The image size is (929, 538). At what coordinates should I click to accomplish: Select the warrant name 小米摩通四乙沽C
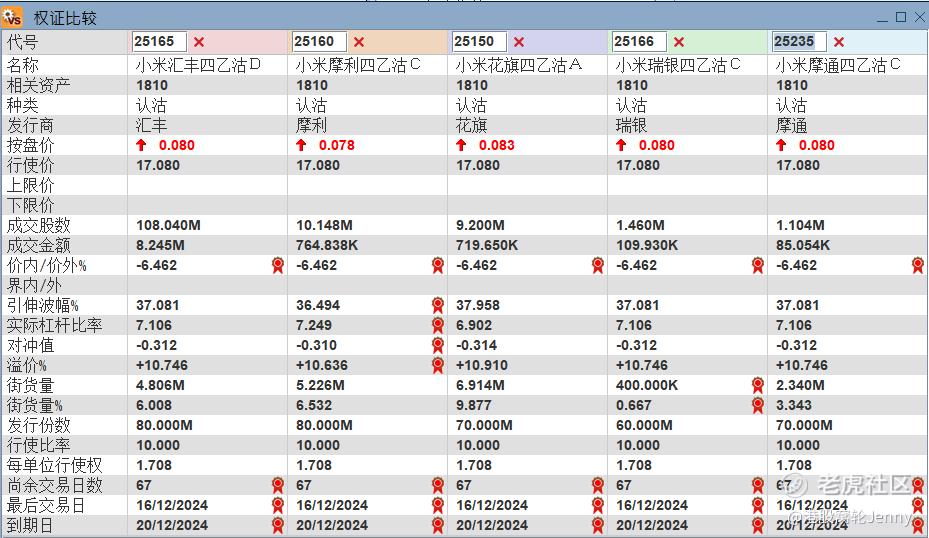[x=838, y=65]
